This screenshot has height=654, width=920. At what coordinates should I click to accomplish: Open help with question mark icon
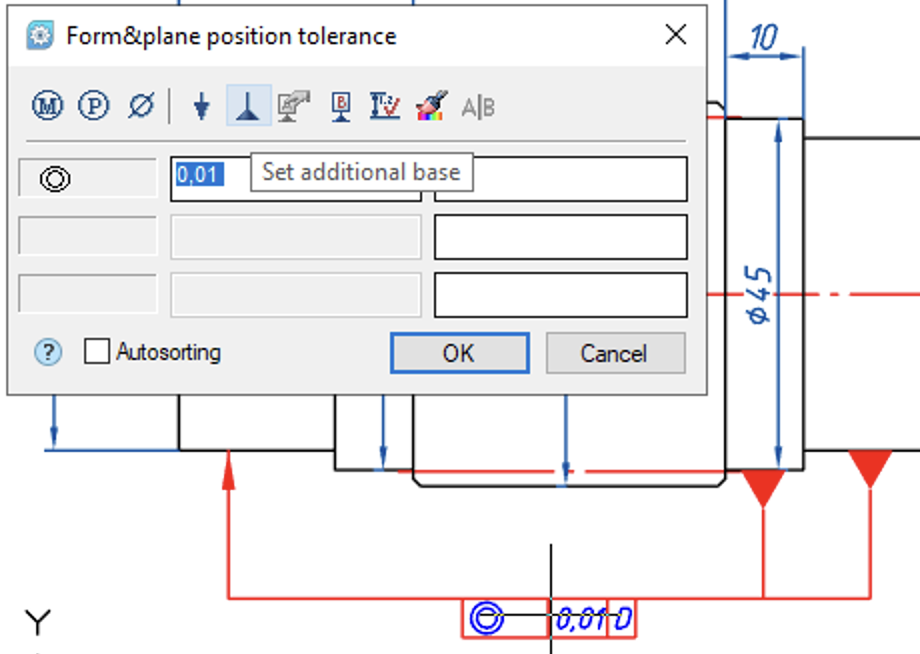(x=48, y=352)
